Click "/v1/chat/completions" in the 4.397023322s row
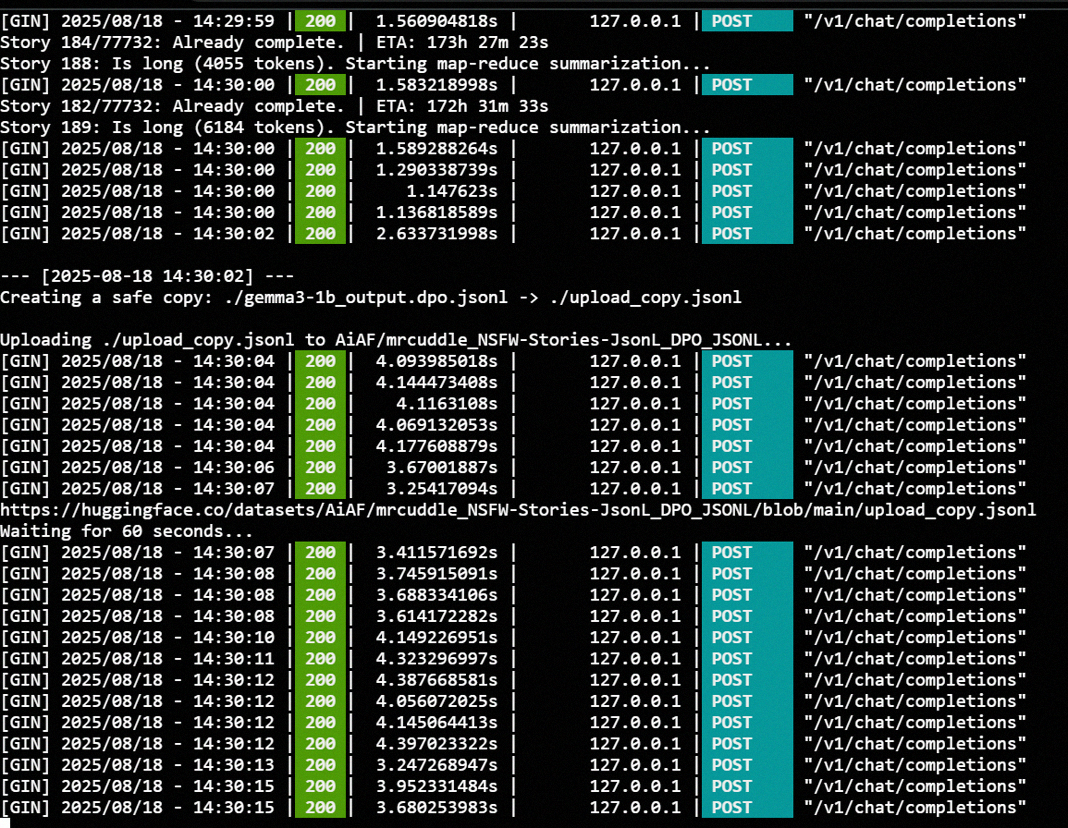 click(x=915, y=744)
